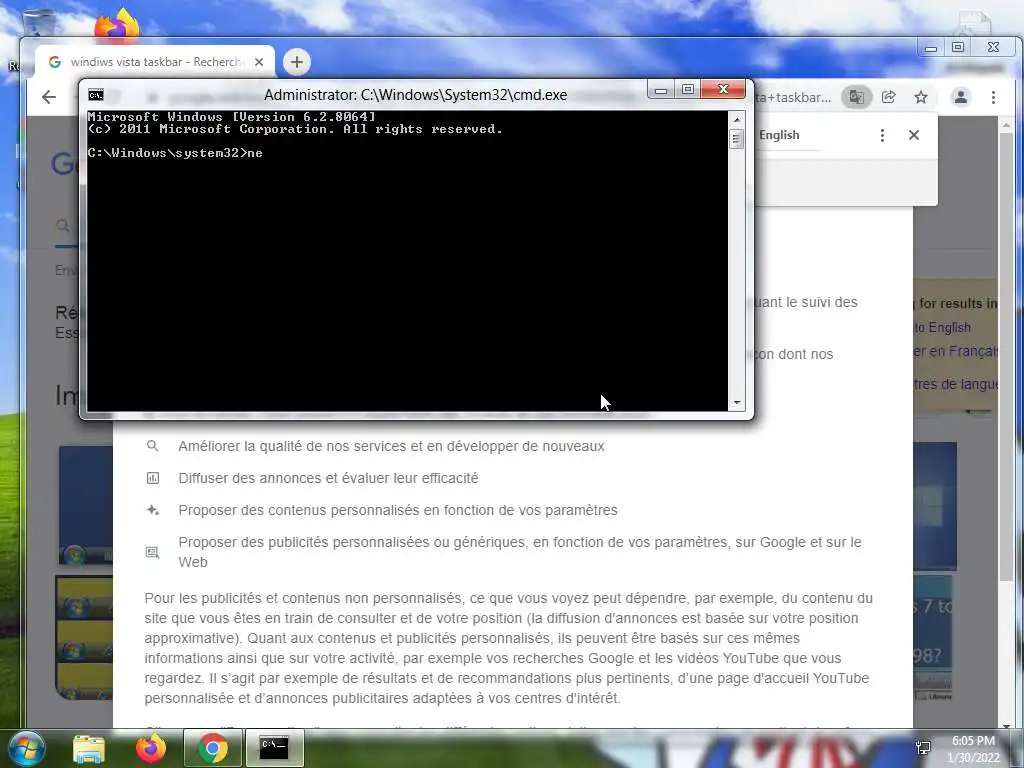This screenshot has width=1024, height=768.
Task: Open the Google Translate icon in address bar
Action: pos(856,97)
